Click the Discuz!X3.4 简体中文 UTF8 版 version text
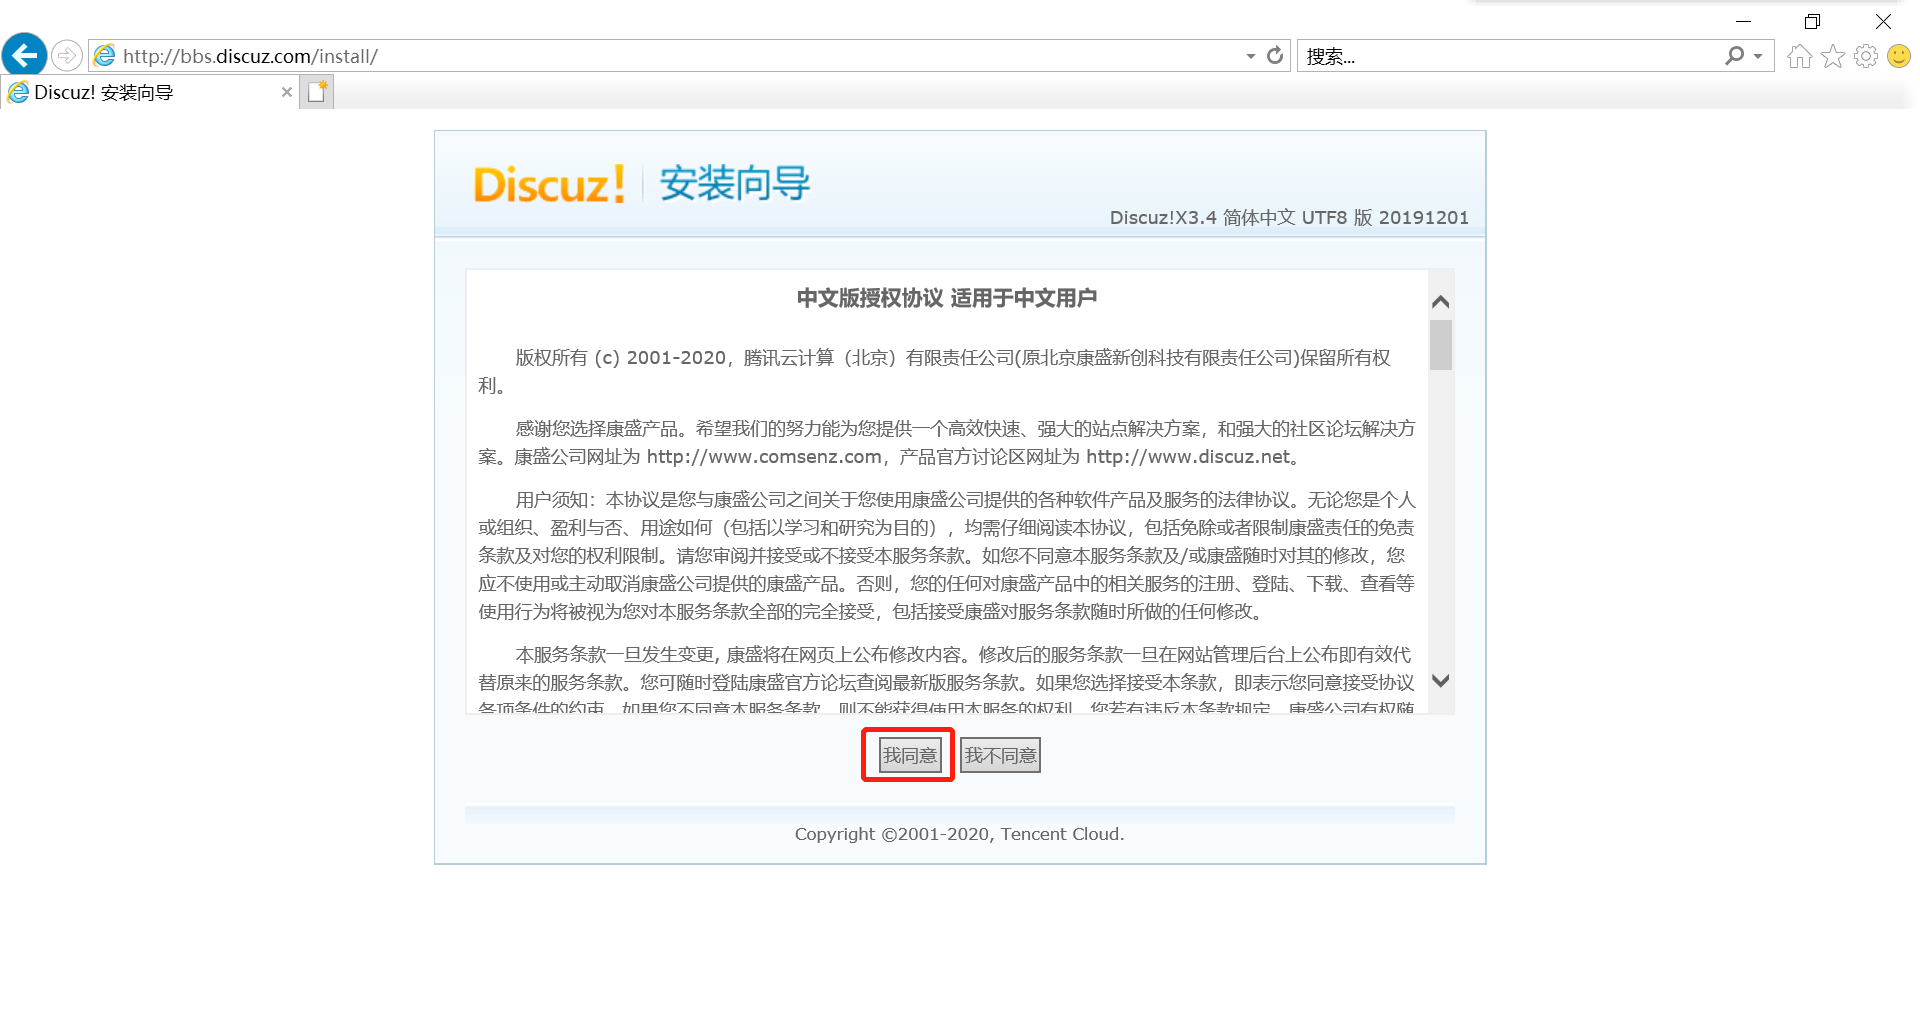This screenshot has height=1019, width=1920. 1289,218
